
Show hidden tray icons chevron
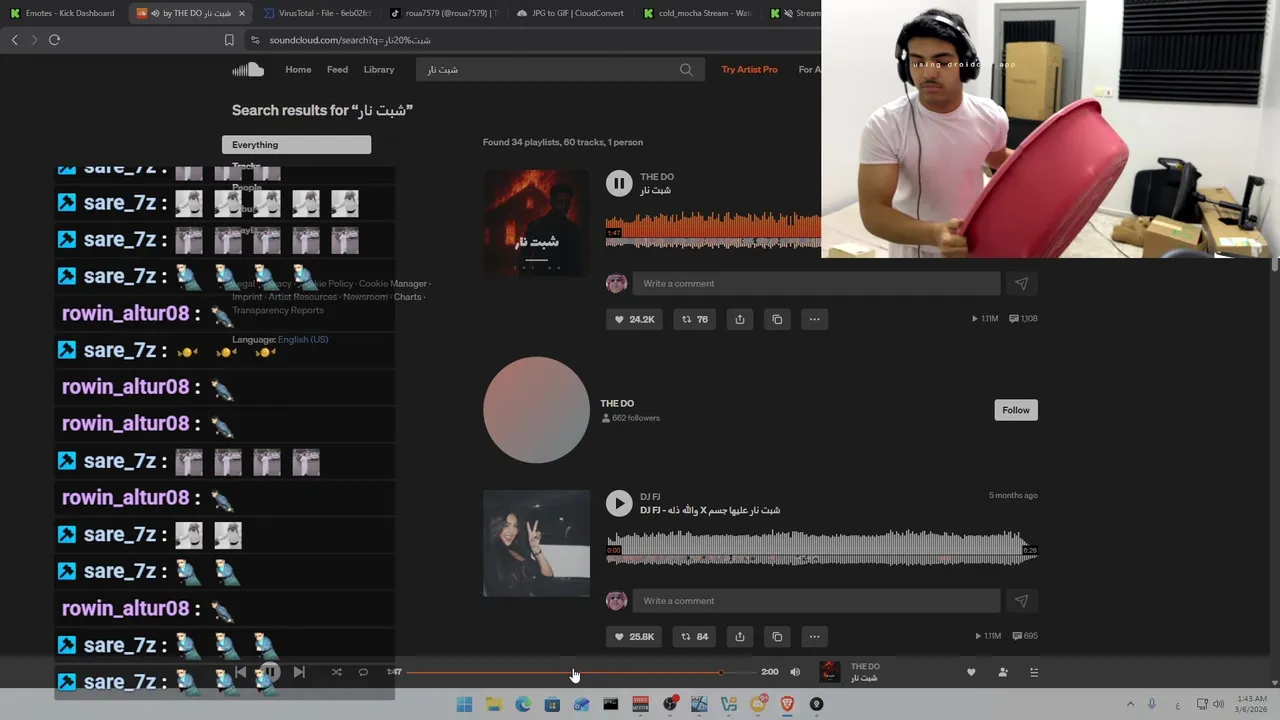click(1131, 704)
